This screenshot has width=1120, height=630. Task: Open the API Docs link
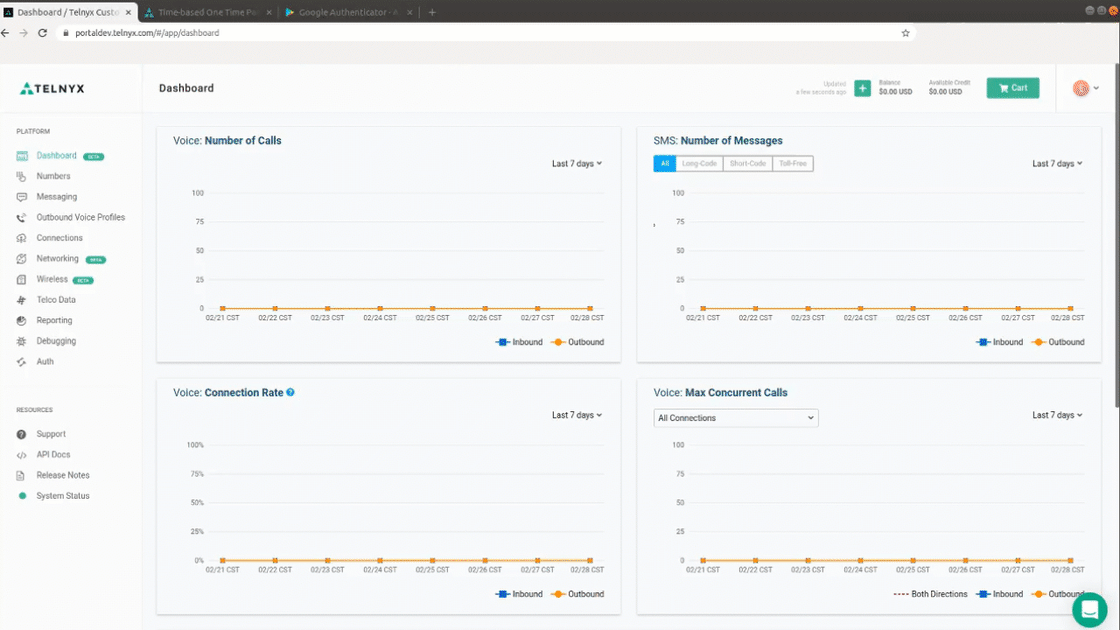(x=53, y=454)
